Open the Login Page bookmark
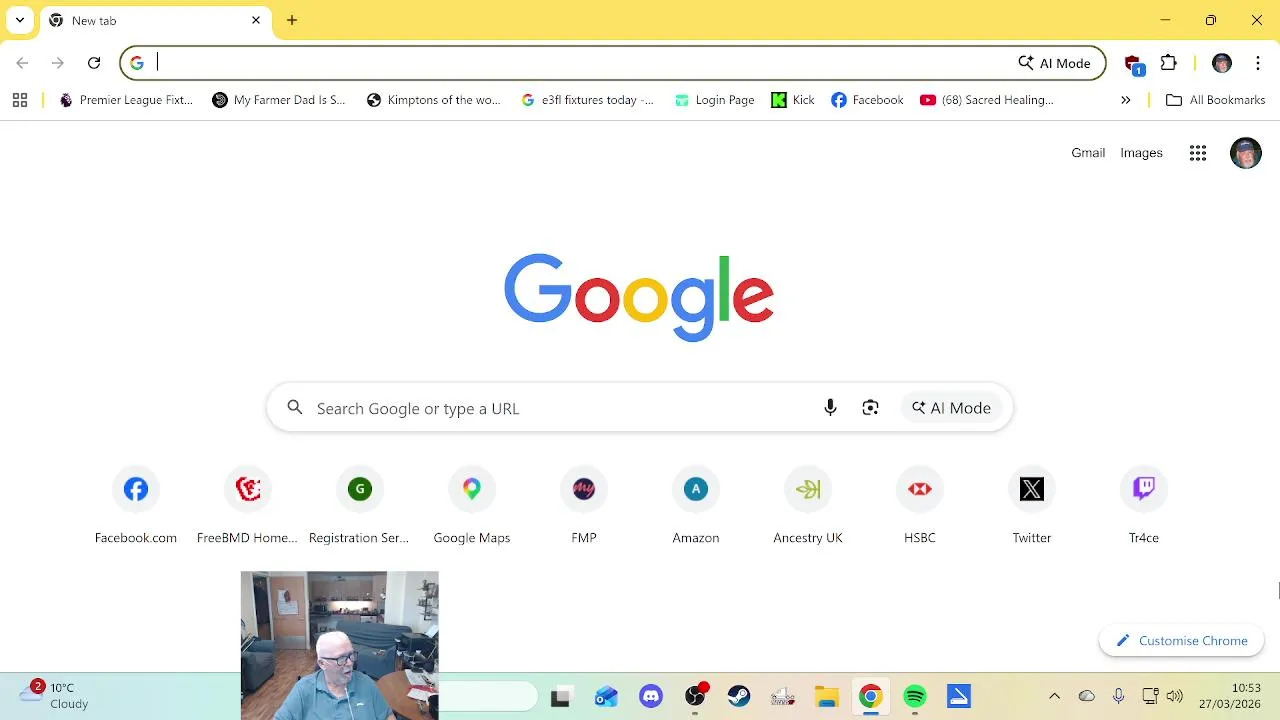The image size is (1280, 720). tap(714, 100)
